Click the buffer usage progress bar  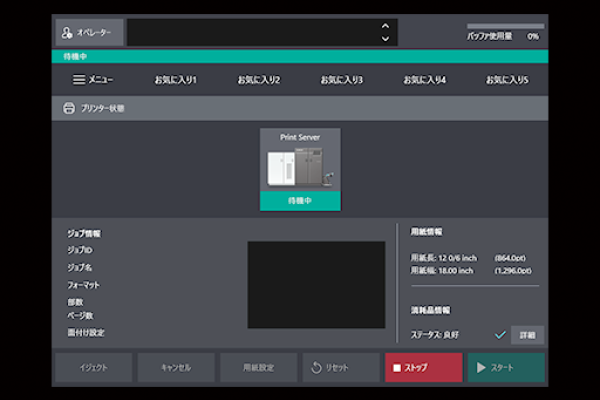point(505,26)
